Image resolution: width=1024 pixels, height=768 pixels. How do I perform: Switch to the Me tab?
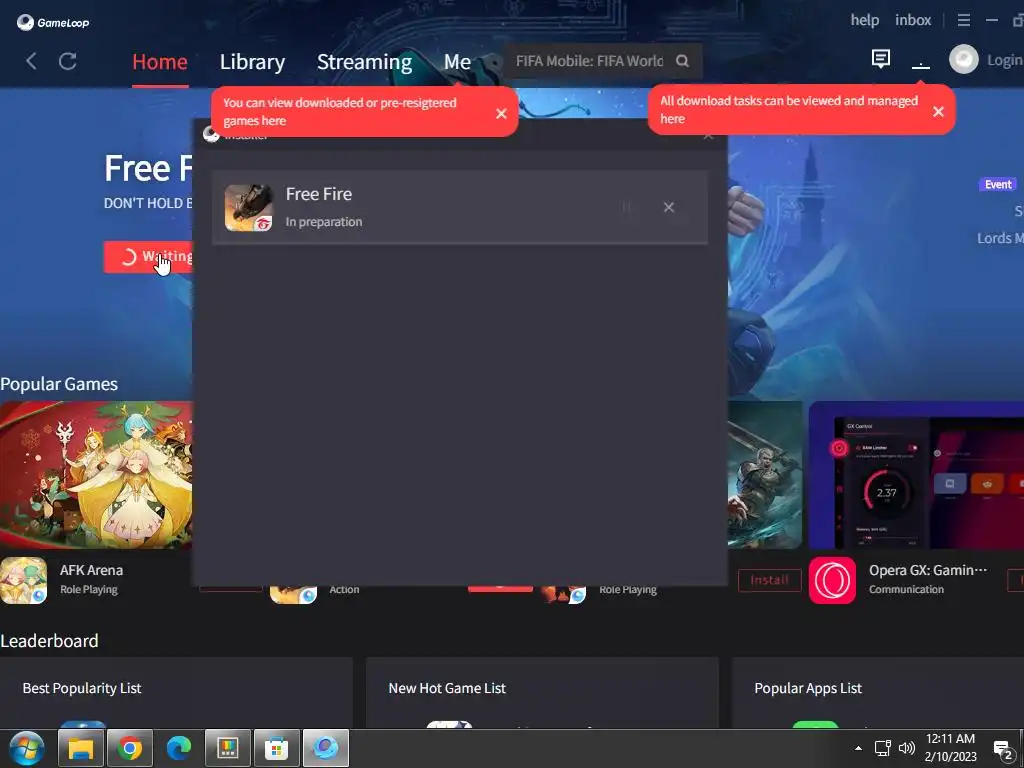457,62
